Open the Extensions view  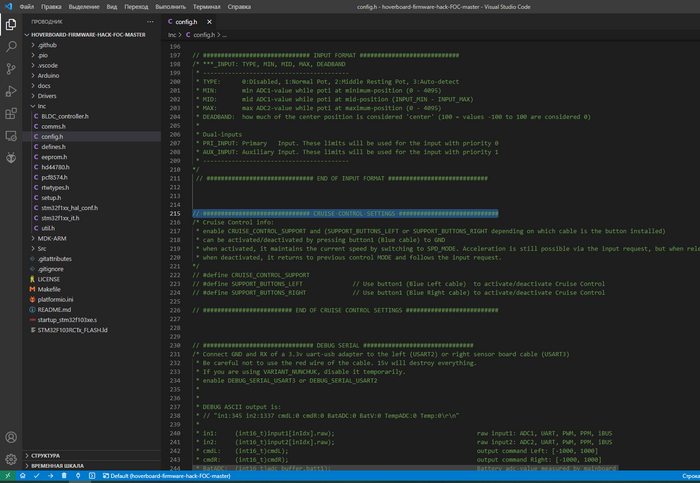(x=11, y=115)
